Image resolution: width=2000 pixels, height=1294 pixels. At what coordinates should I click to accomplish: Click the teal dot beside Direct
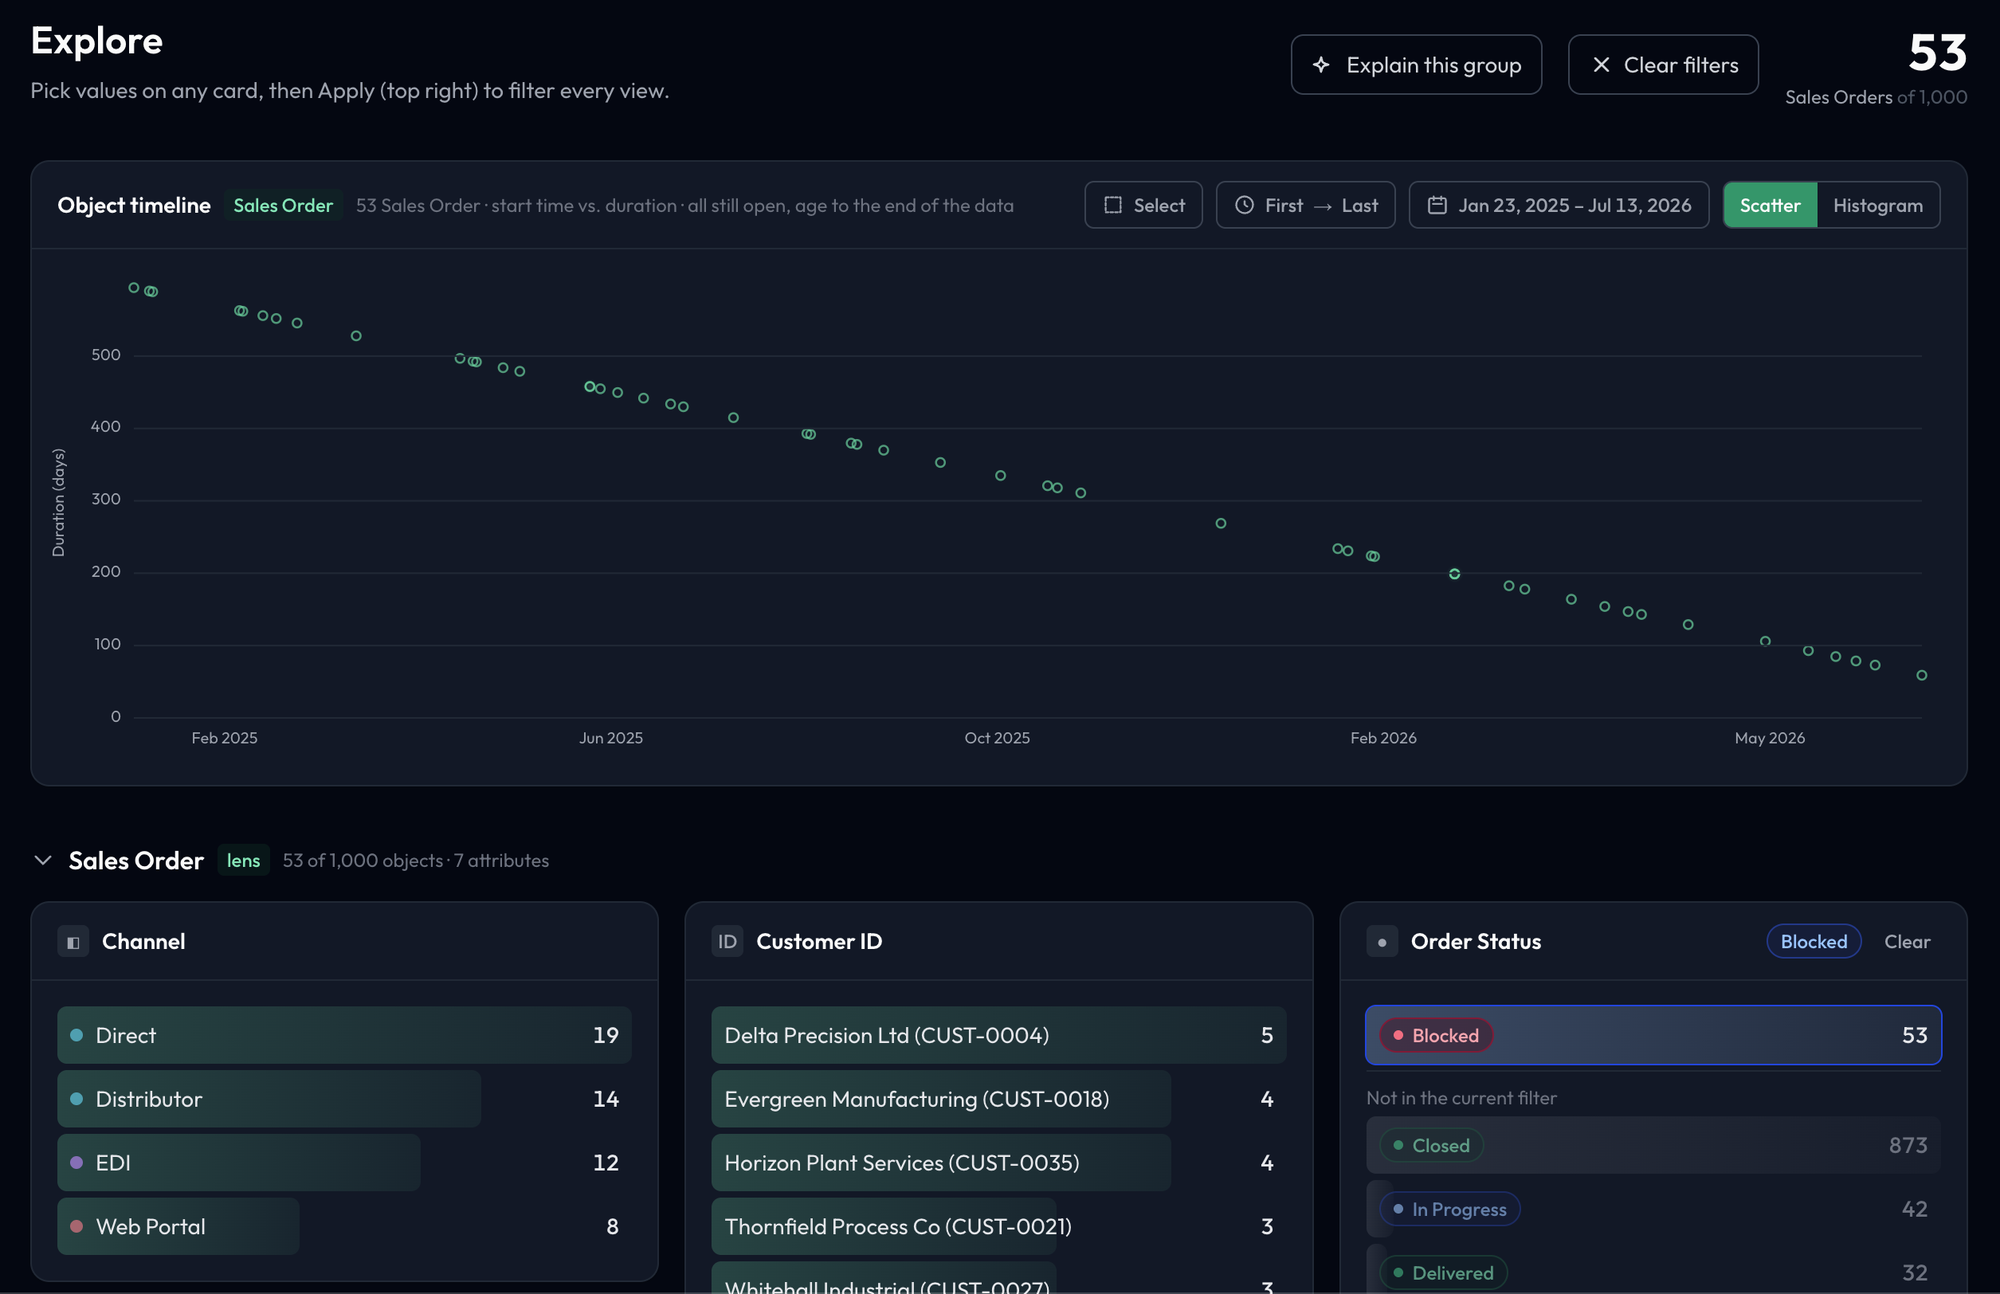[76, 1035]
